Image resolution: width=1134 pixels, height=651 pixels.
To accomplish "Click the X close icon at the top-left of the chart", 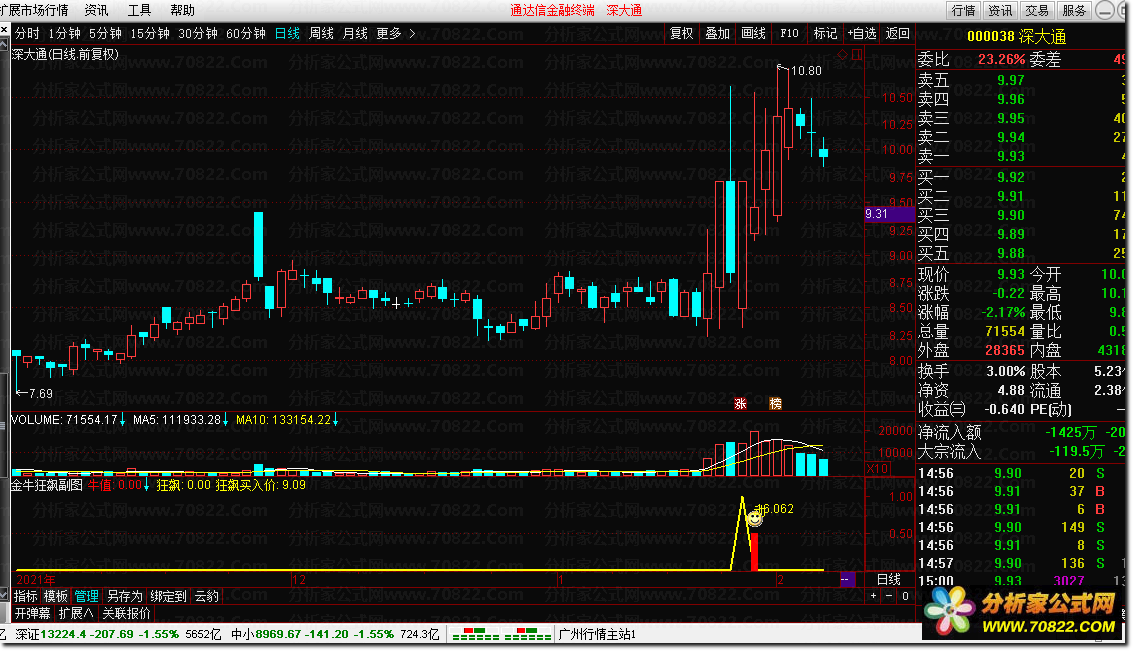I will point(4,30).
